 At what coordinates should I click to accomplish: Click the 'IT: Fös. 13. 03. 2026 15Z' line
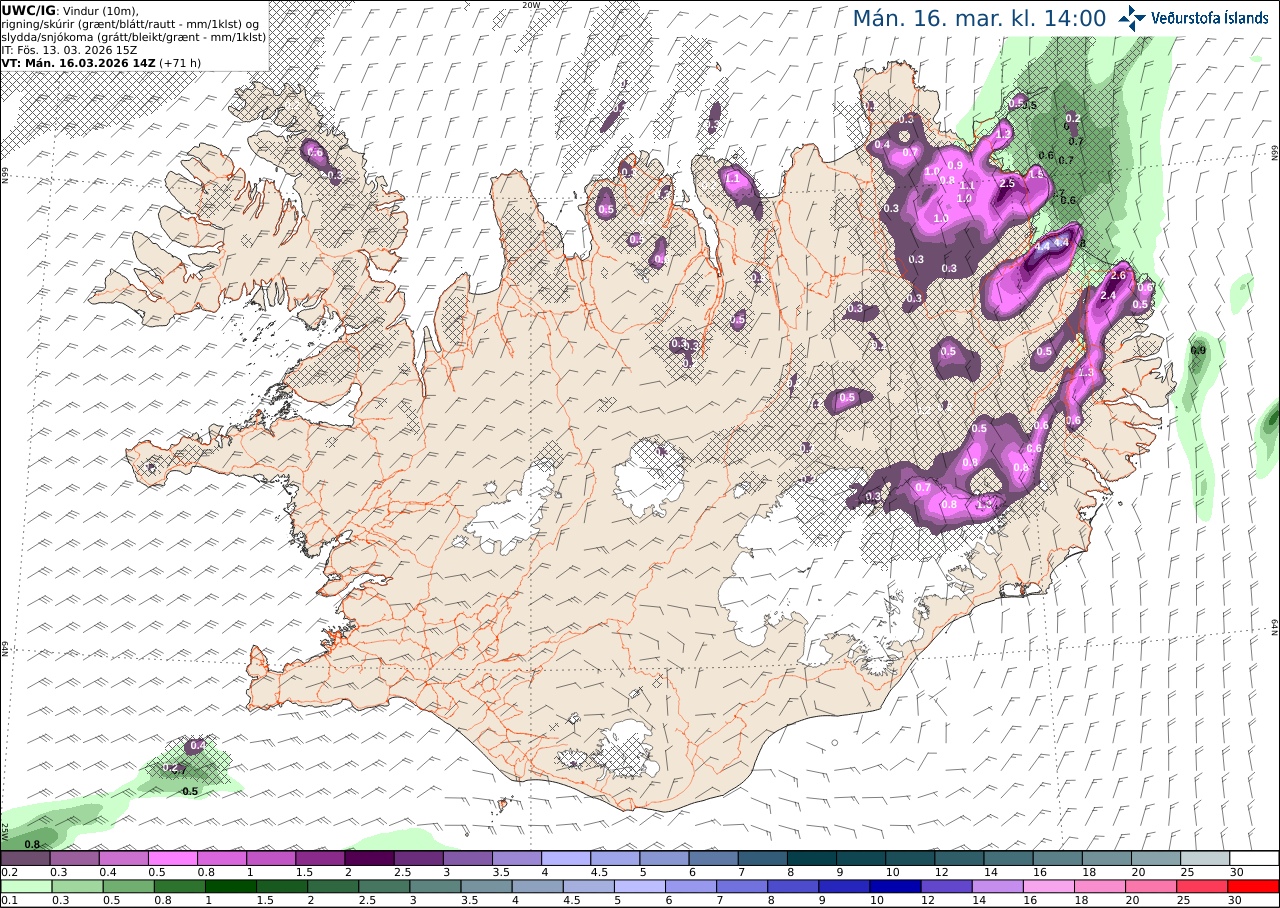click(69, 49)
